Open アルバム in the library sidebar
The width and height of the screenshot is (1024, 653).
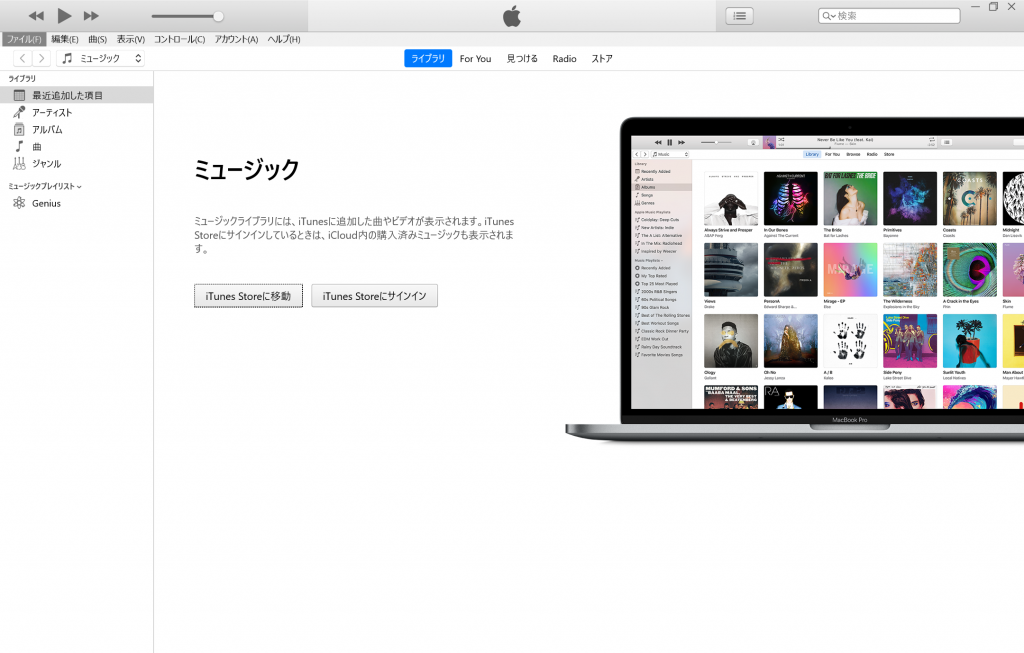47,130
